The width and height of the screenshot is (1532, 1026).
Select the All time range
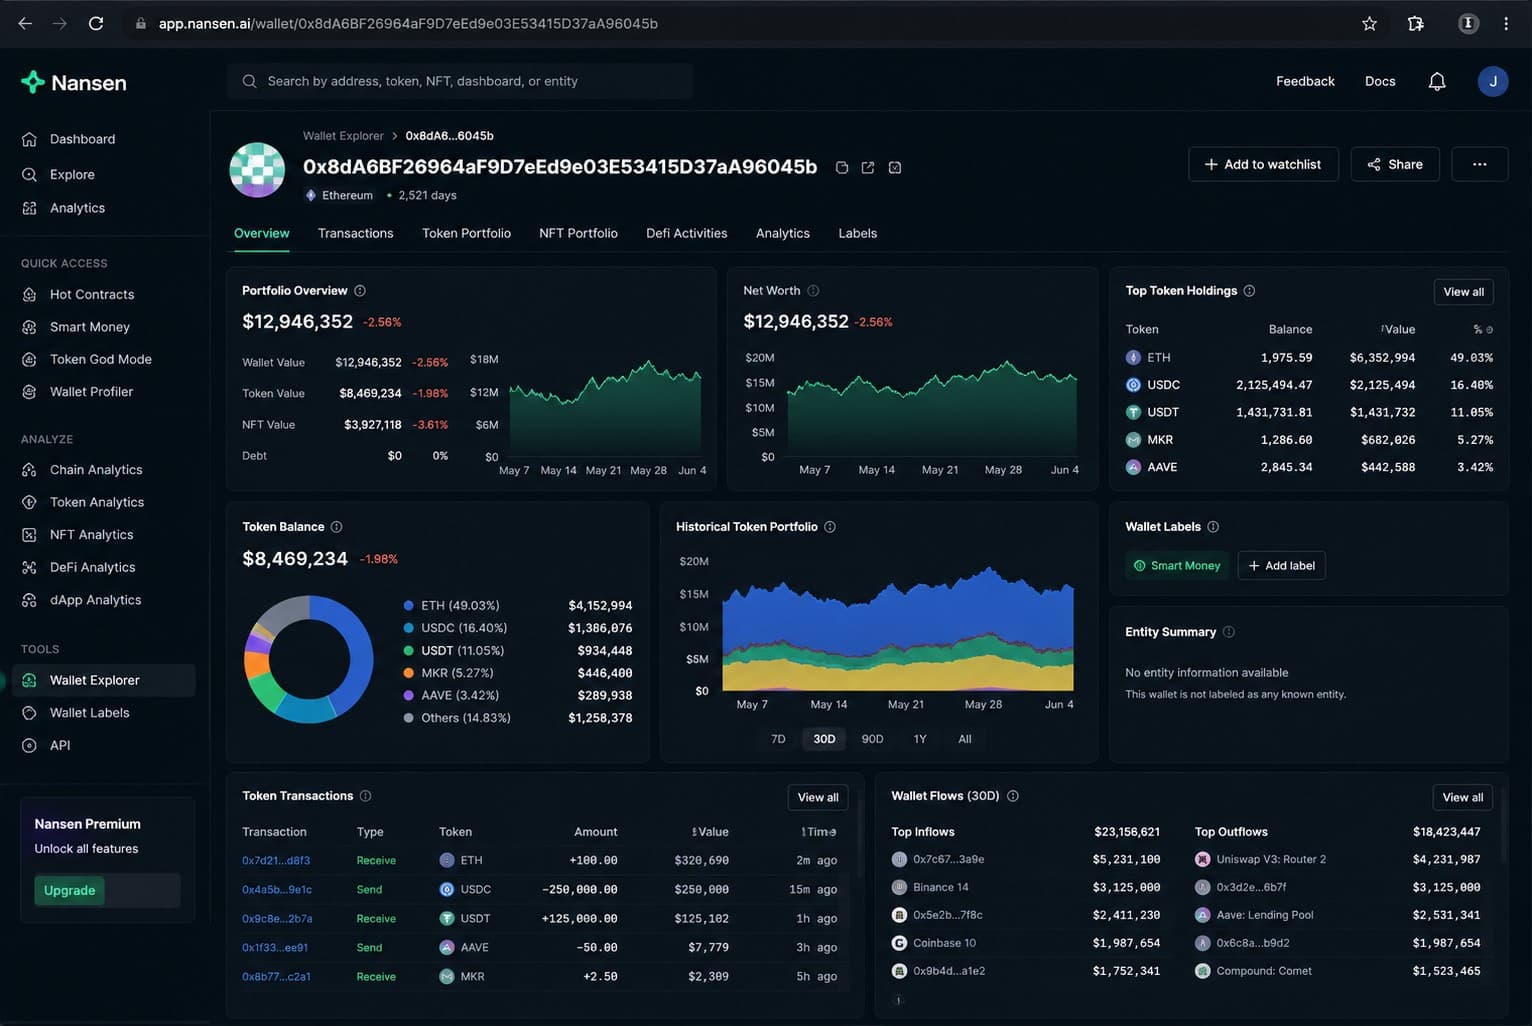(965, 739)
